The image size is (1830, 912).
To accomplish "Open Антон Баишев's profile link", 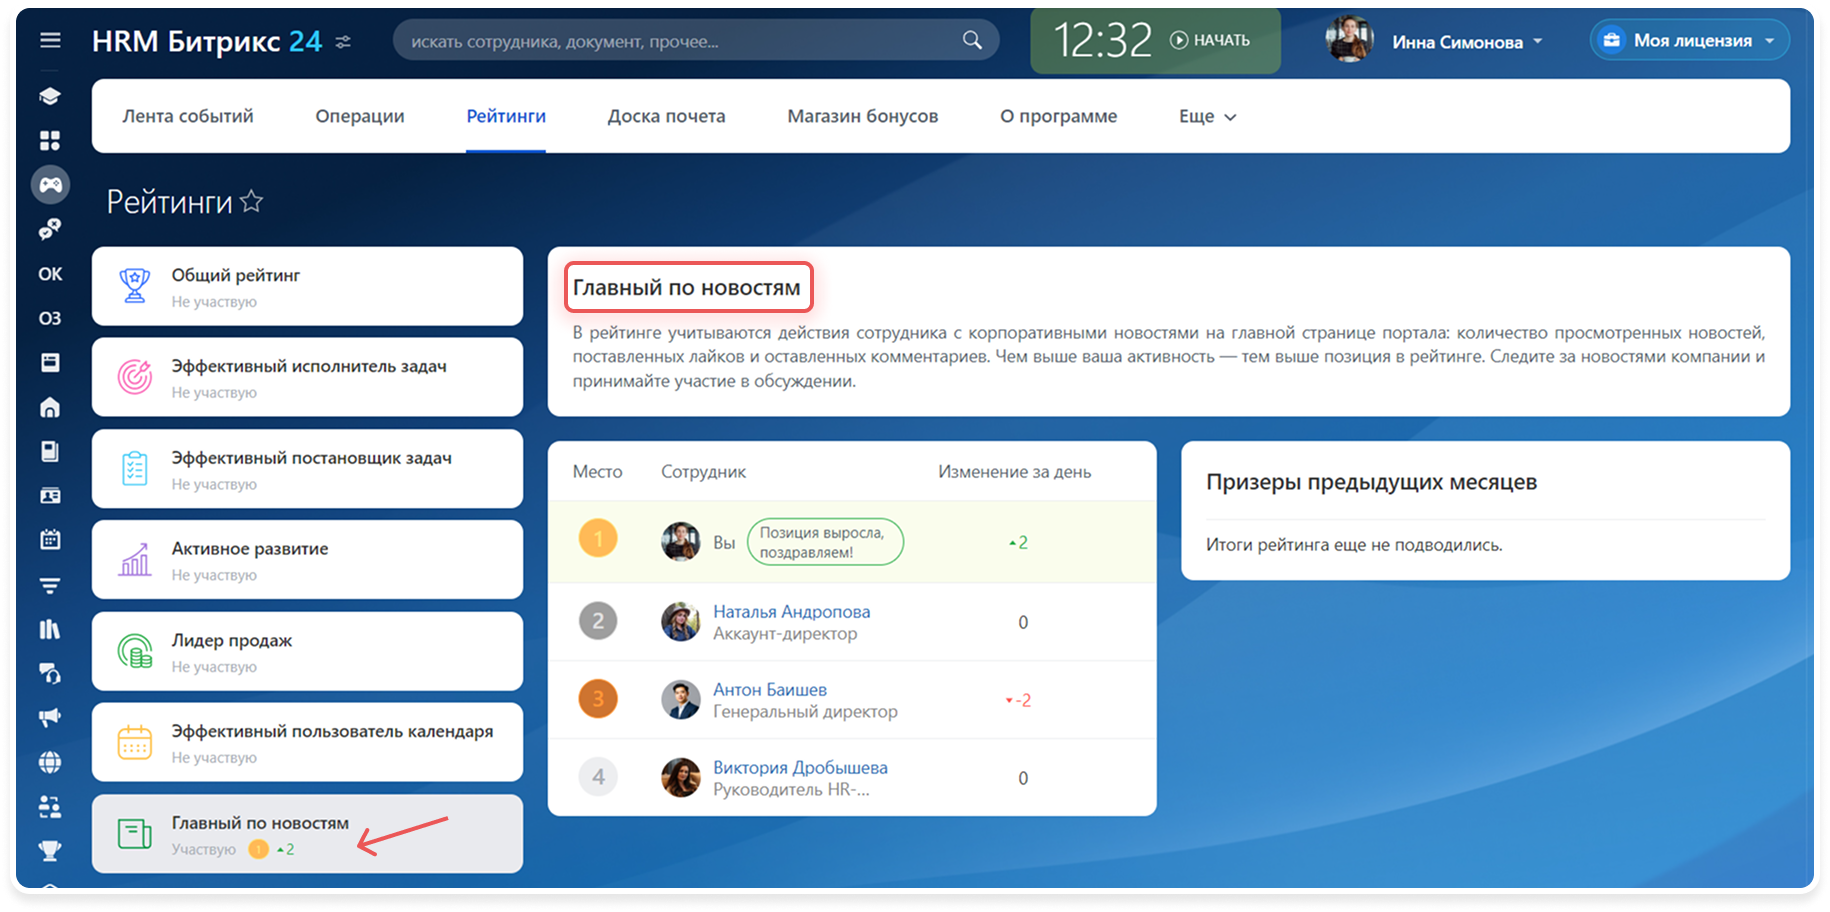I will [x=769, y=689].
